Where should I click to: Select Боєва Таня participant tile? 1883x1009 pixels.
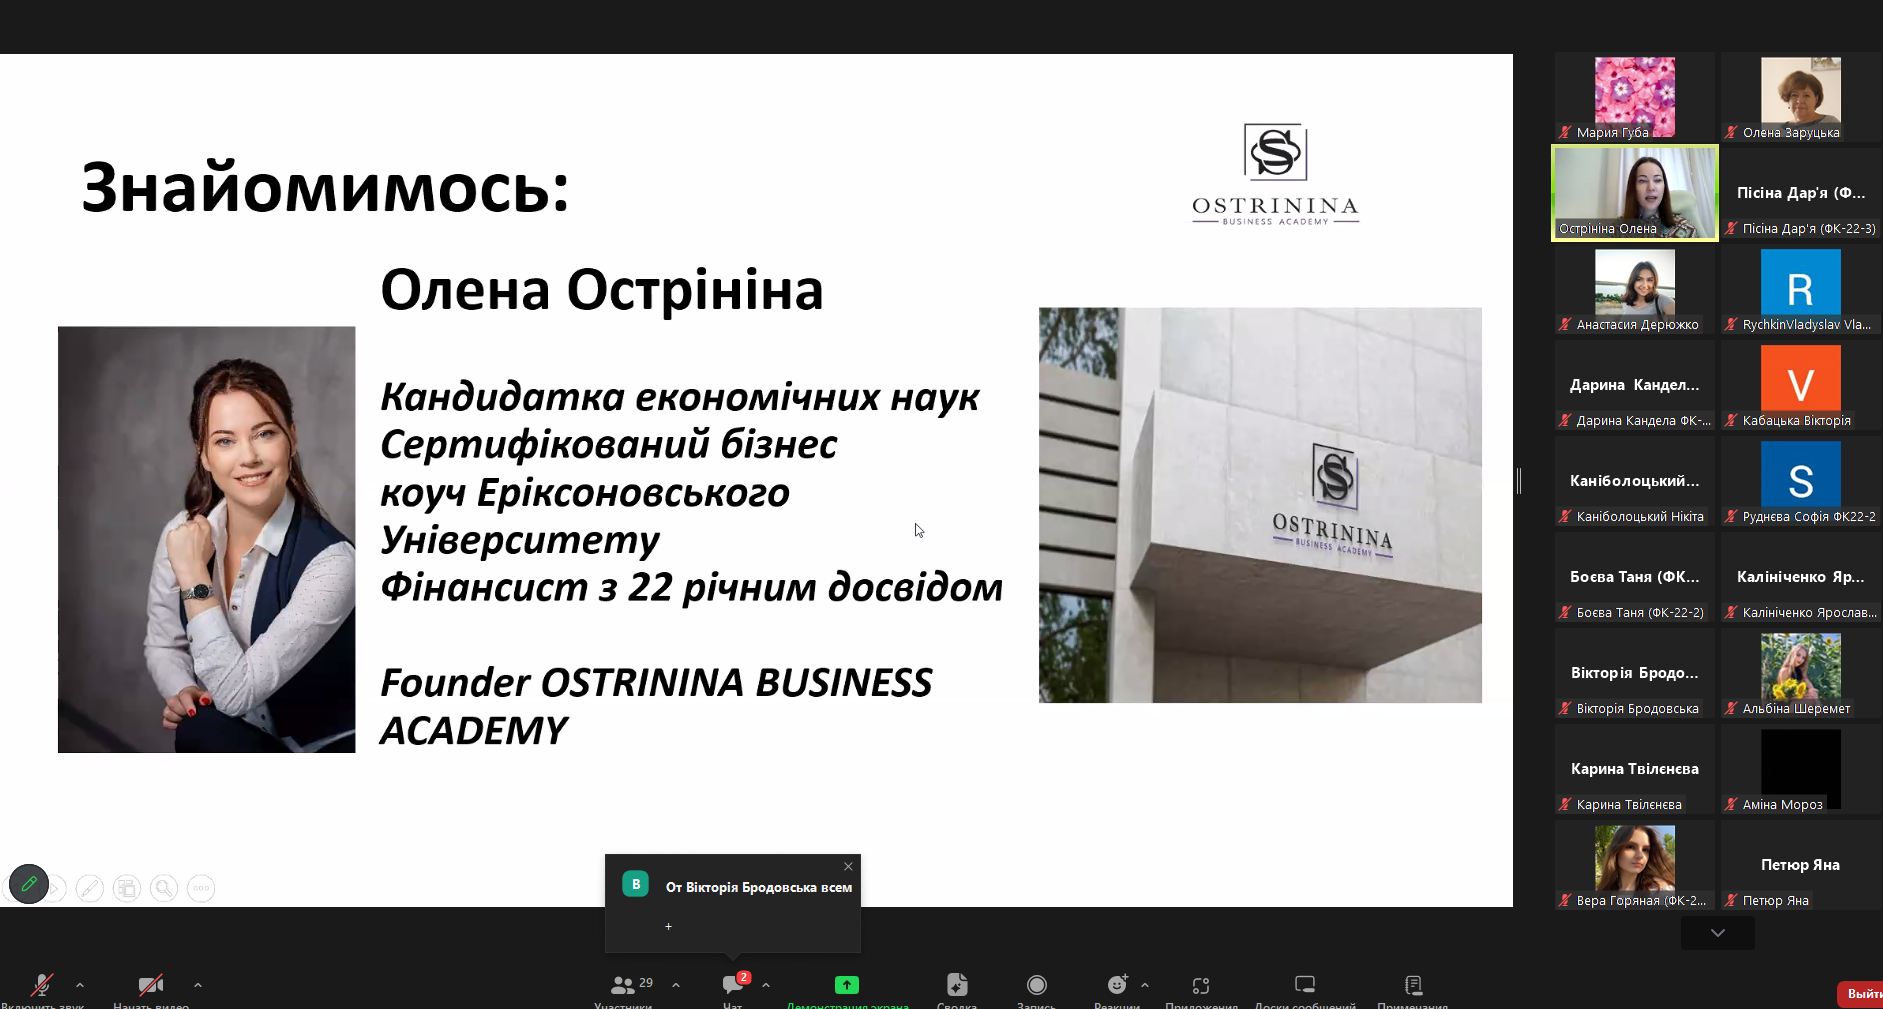click(x=1635, y=577)
